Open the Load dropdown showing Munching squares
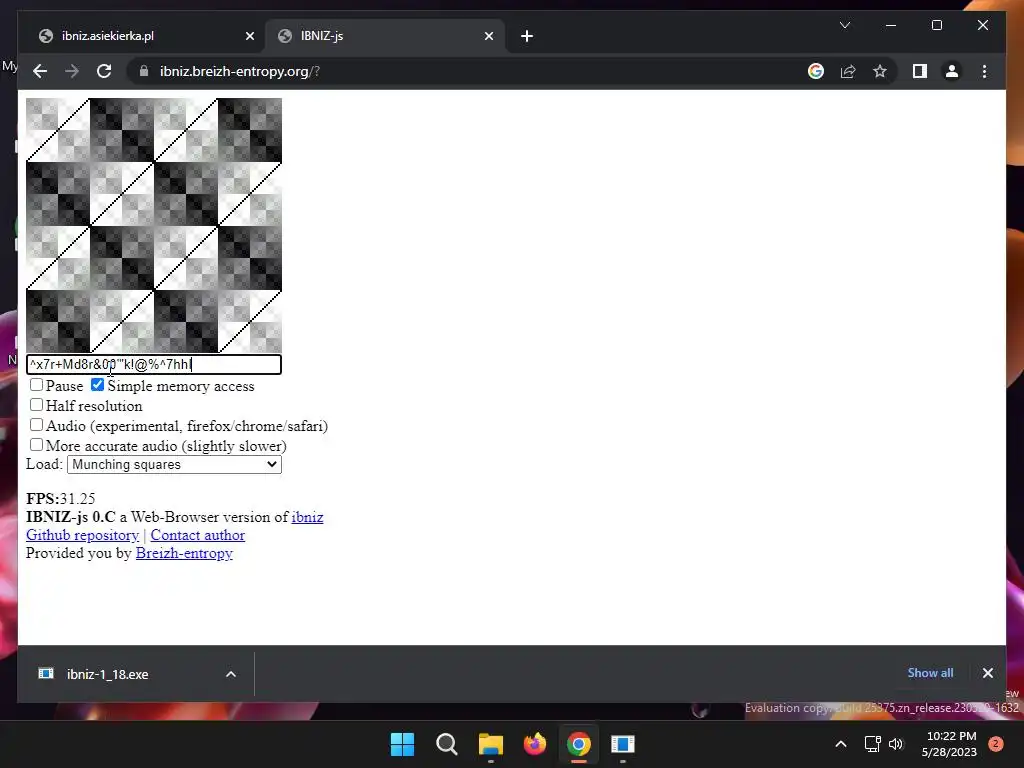1024x768 pixels. [174, 464]
